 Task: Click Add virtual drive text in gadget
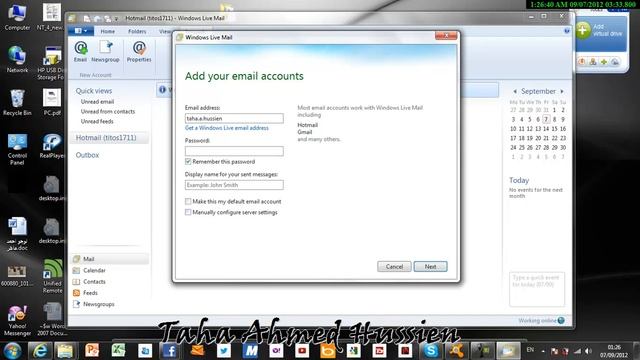pos(607,30)
